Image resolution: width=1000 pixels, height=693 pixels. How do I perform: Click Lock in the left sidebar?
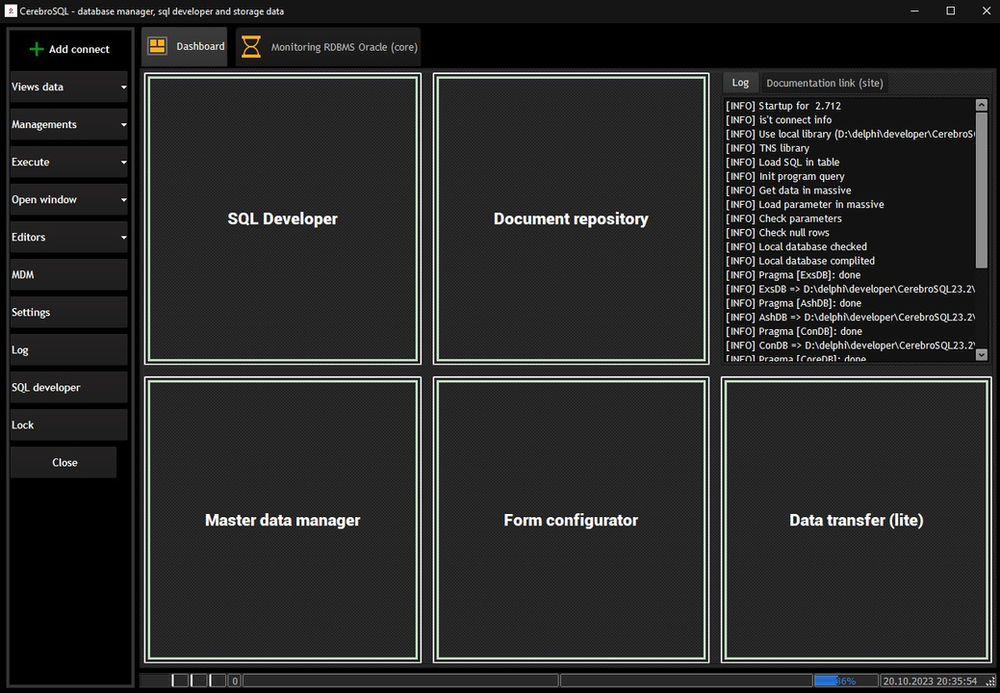pos(68,424)
